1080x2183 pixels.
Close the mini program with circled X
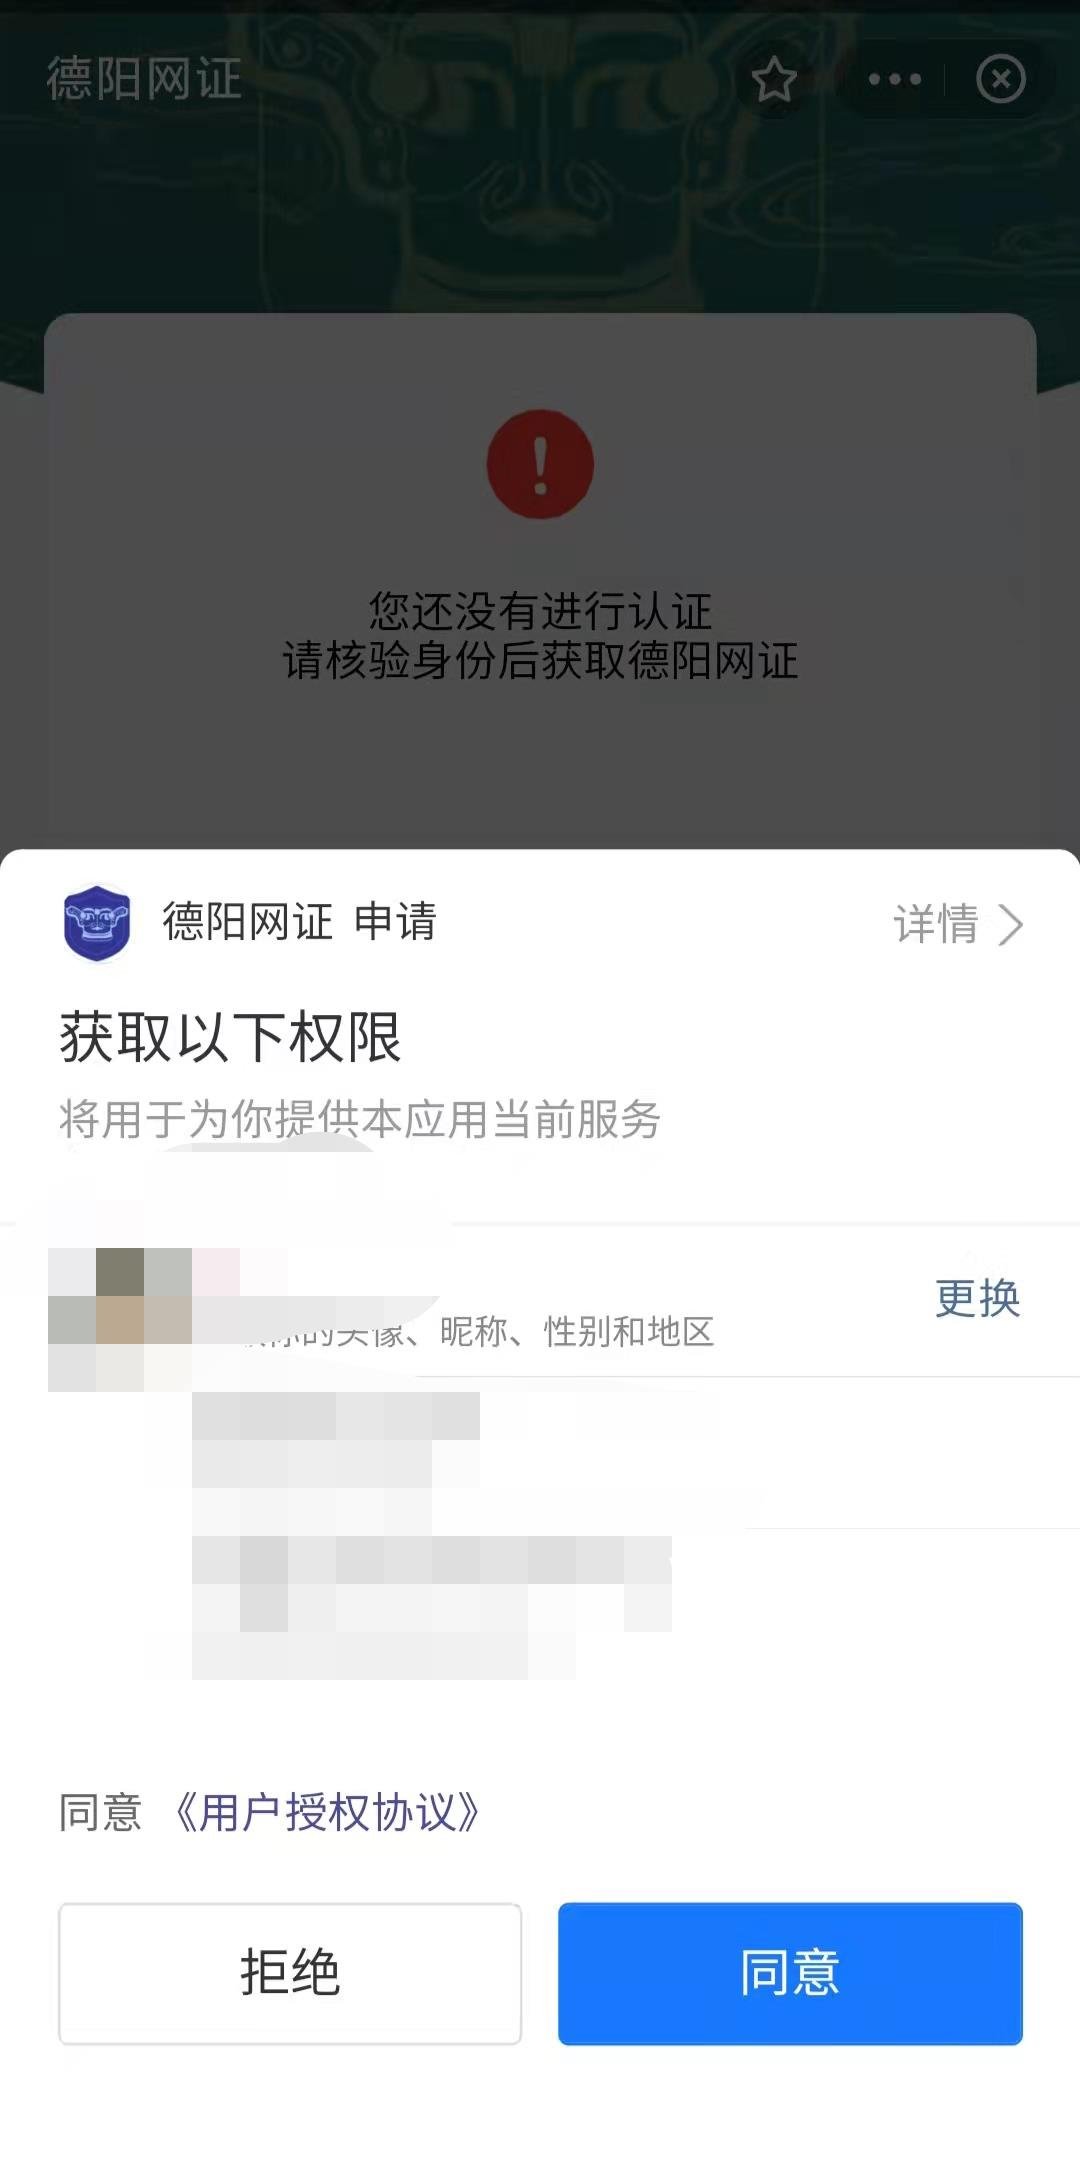point(1001,79)
